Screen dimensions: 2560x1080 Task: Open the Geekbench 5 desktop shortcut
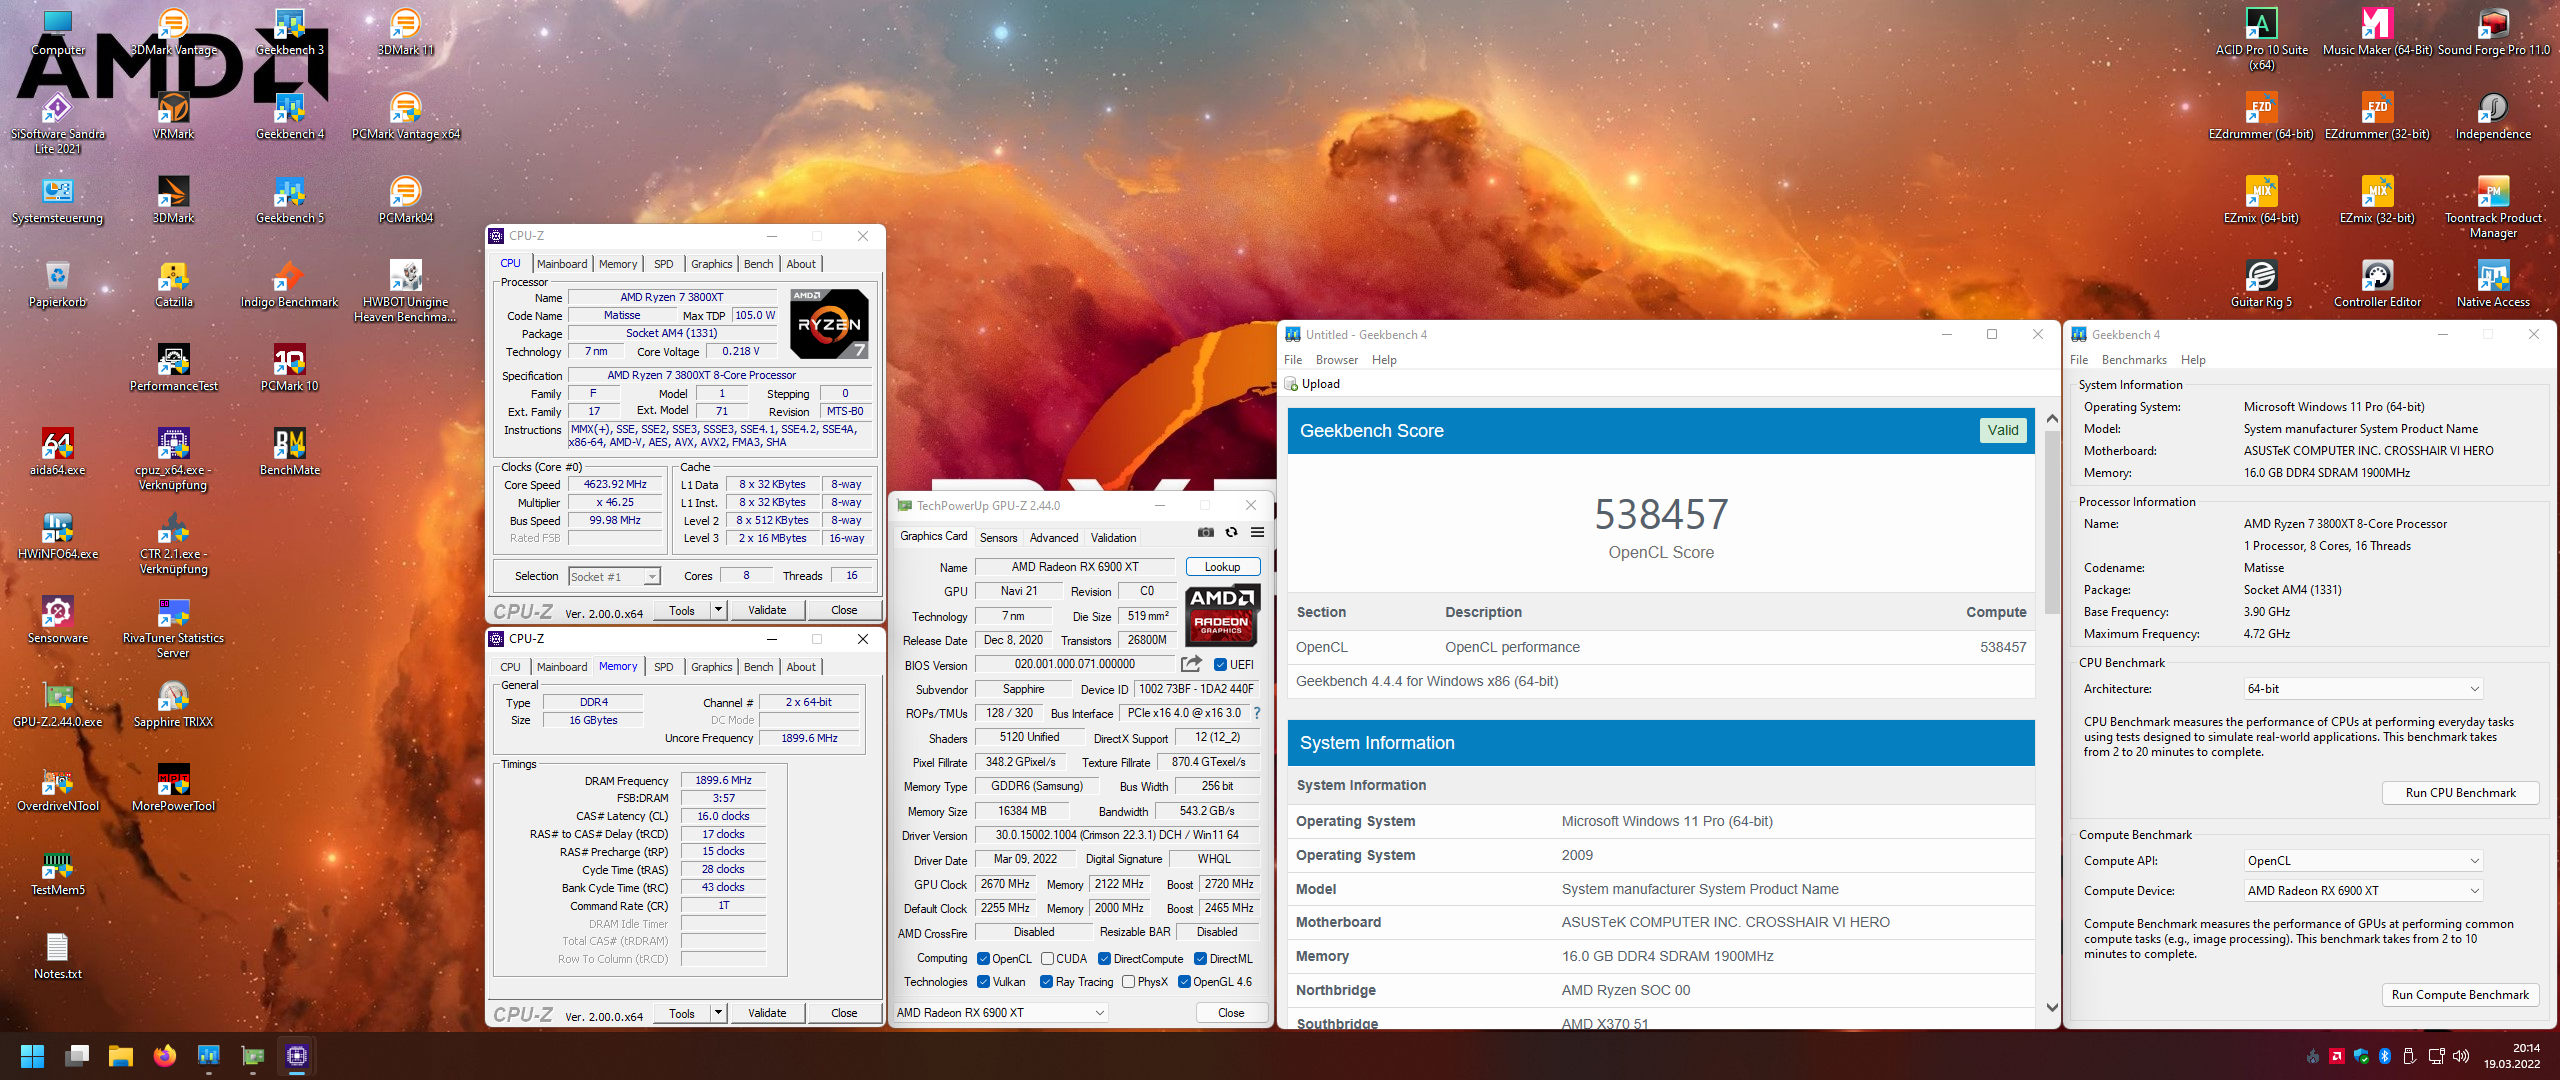pyautogui.click(x=290, y=199)
